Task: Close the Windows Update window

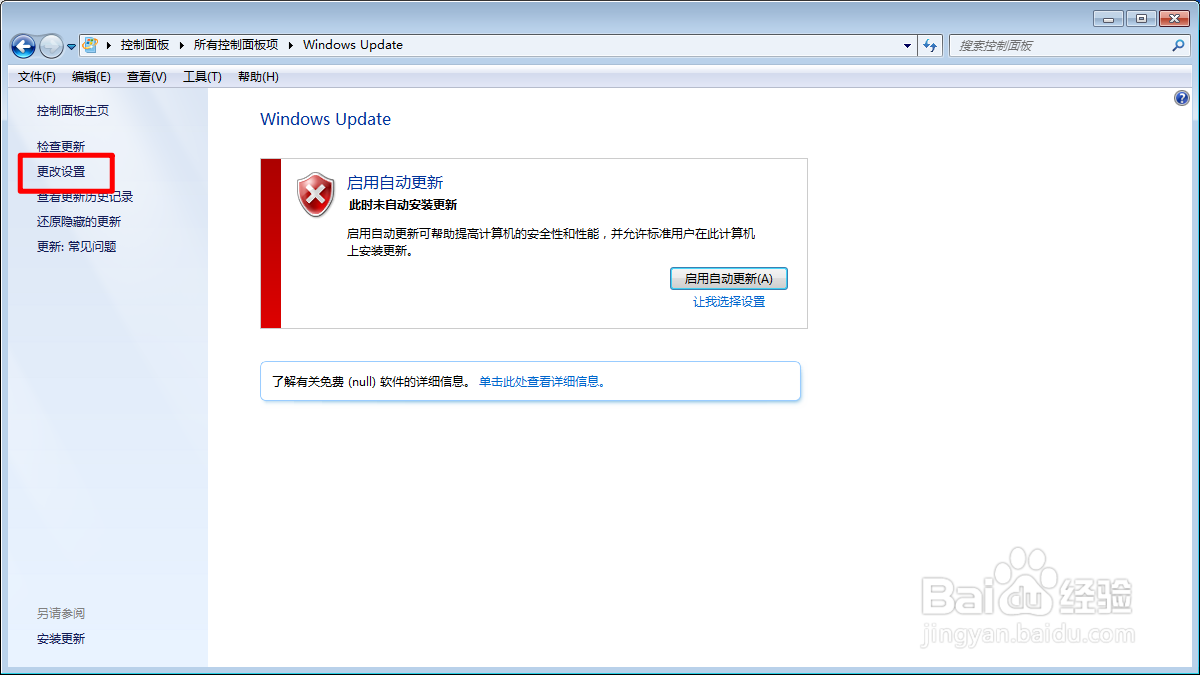Action: [x=1174, y=18]
